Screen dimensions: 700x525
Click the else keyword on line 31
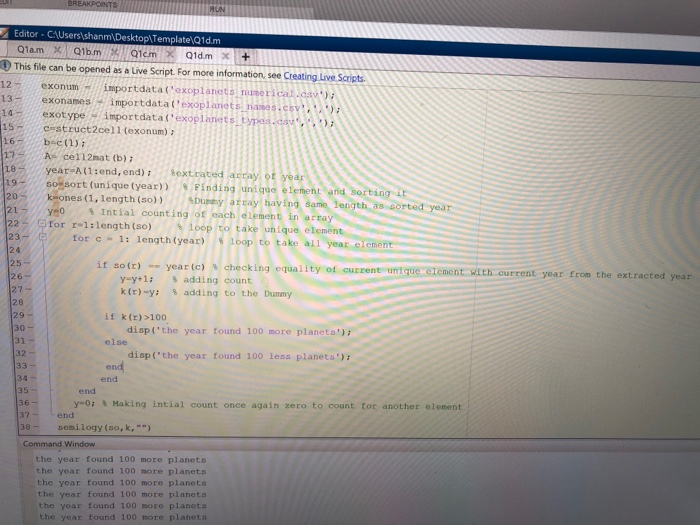(116, 342)
